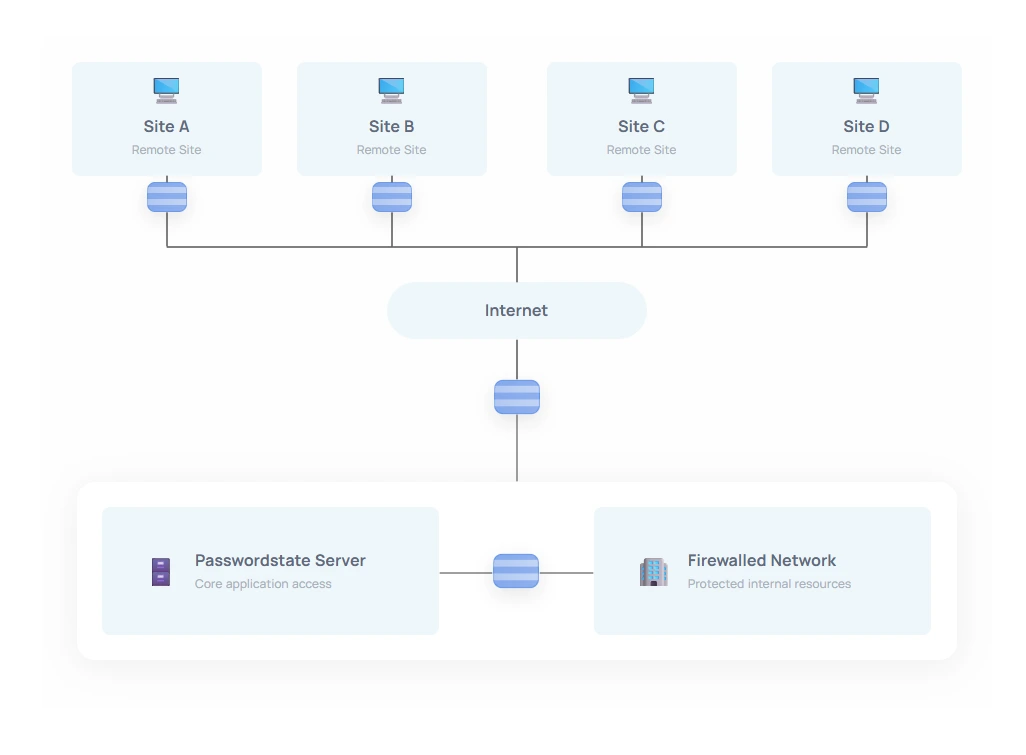Click the 'Site B' title text
This screenshot has height=755, width=1026.
pyautogui.click(x=391, y=126)
